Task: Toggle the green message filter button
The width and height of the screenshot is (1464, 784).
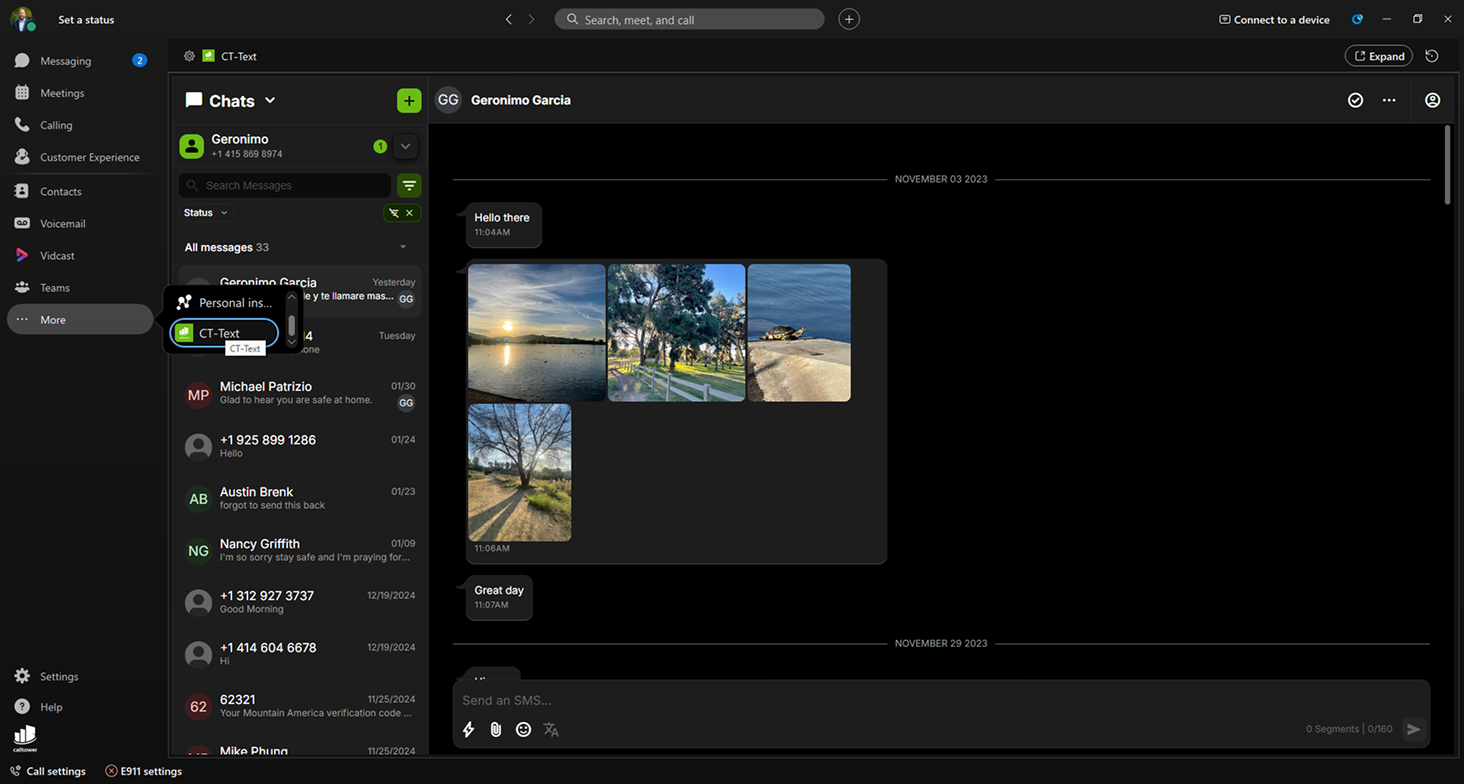Action: (408, 186)
